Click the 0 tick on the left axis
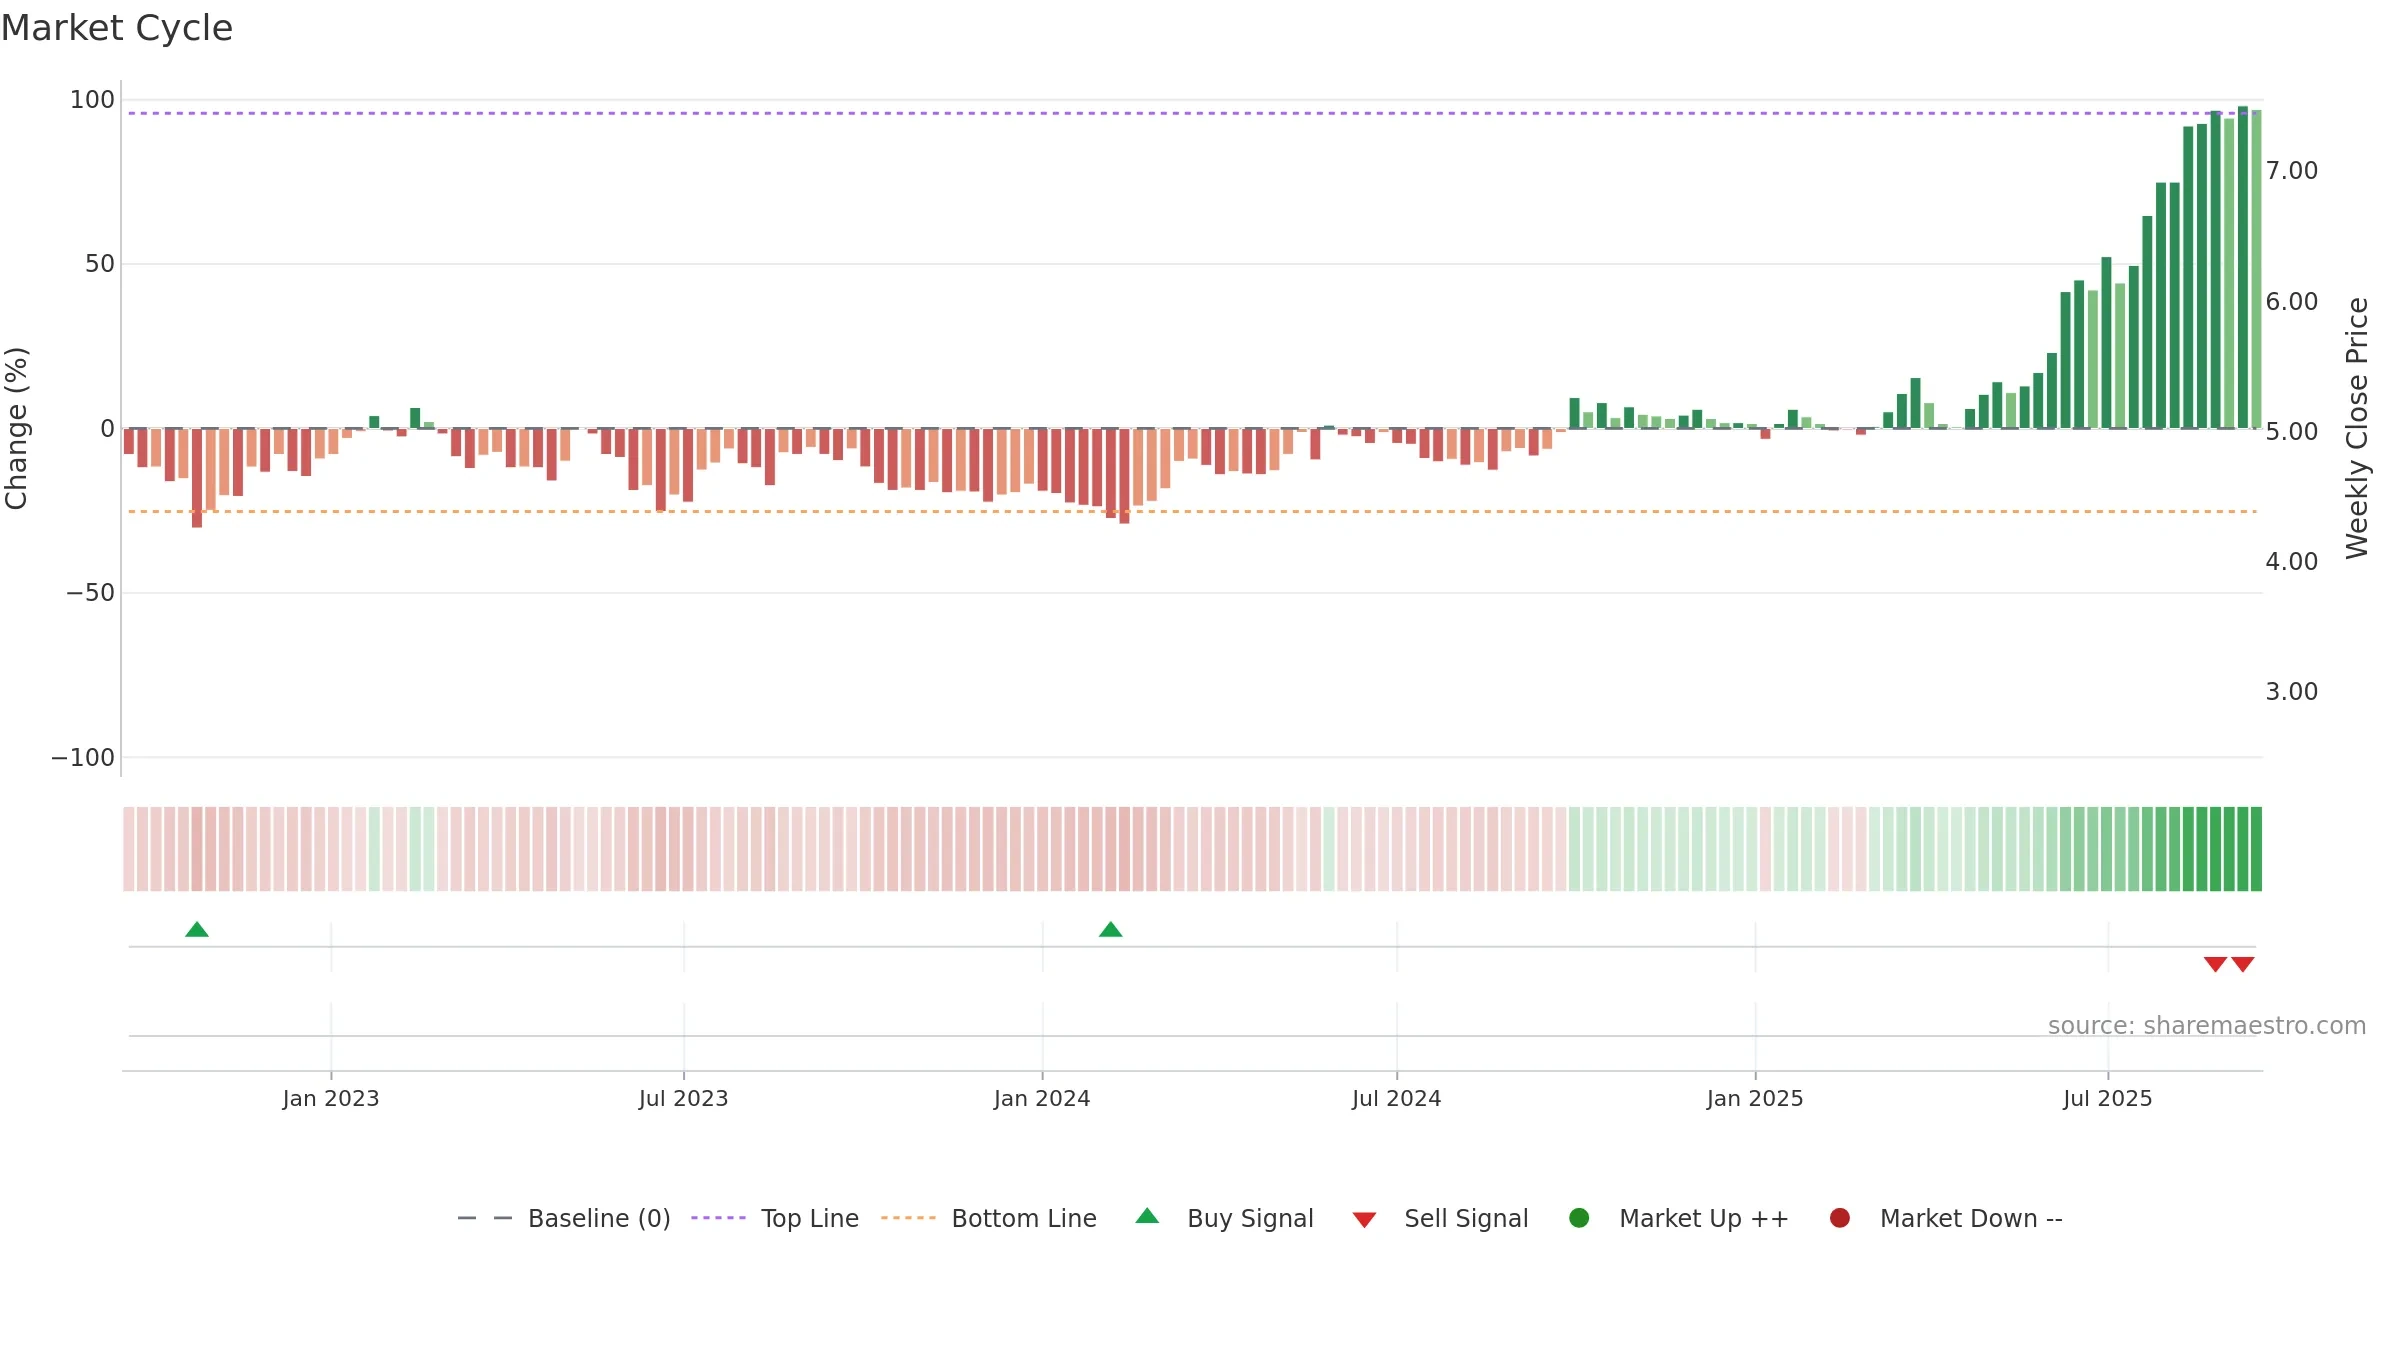Image resolution: width=2400 pixels, height=1350 pixels. 108,429
